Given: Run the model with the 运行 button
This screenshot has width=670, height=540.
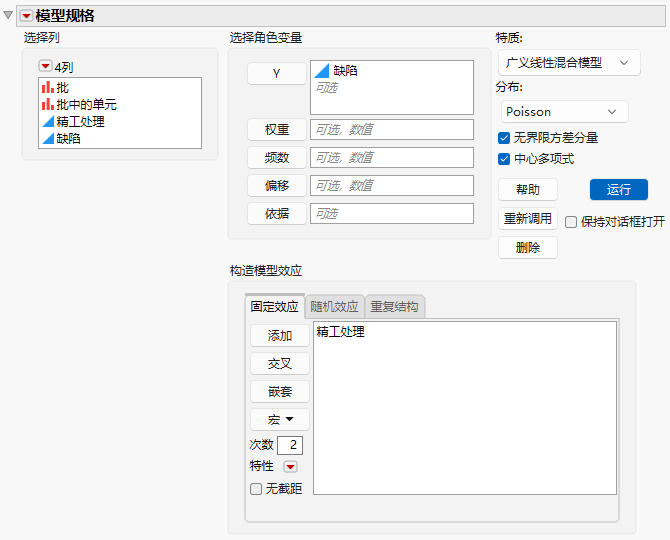Looking at the screenshot, I should [x=619, y=189].
